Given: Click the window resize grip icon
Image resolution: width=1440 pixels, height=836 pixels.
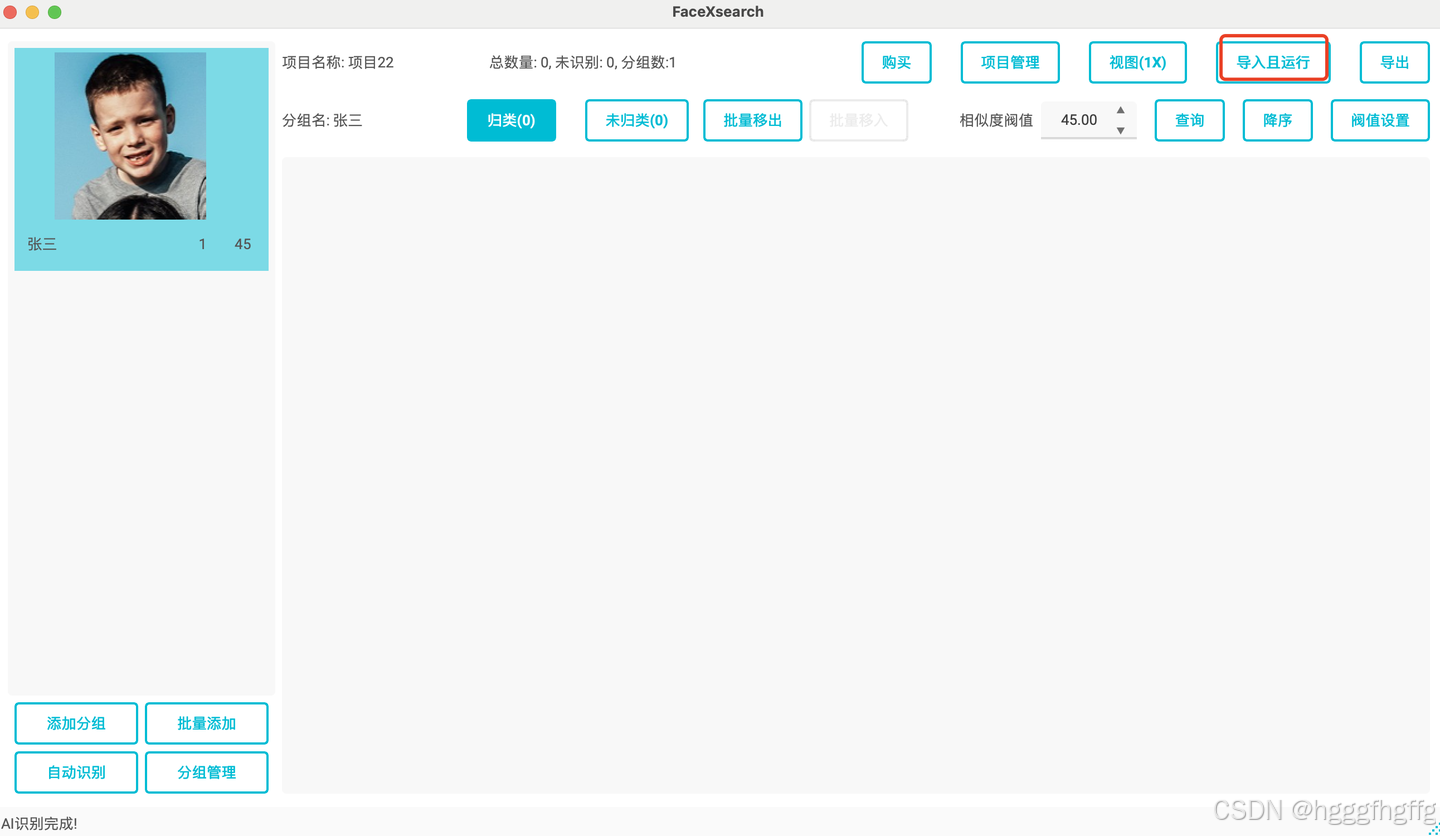Looking at the screenshot, I should click(x=1433, y=829).
